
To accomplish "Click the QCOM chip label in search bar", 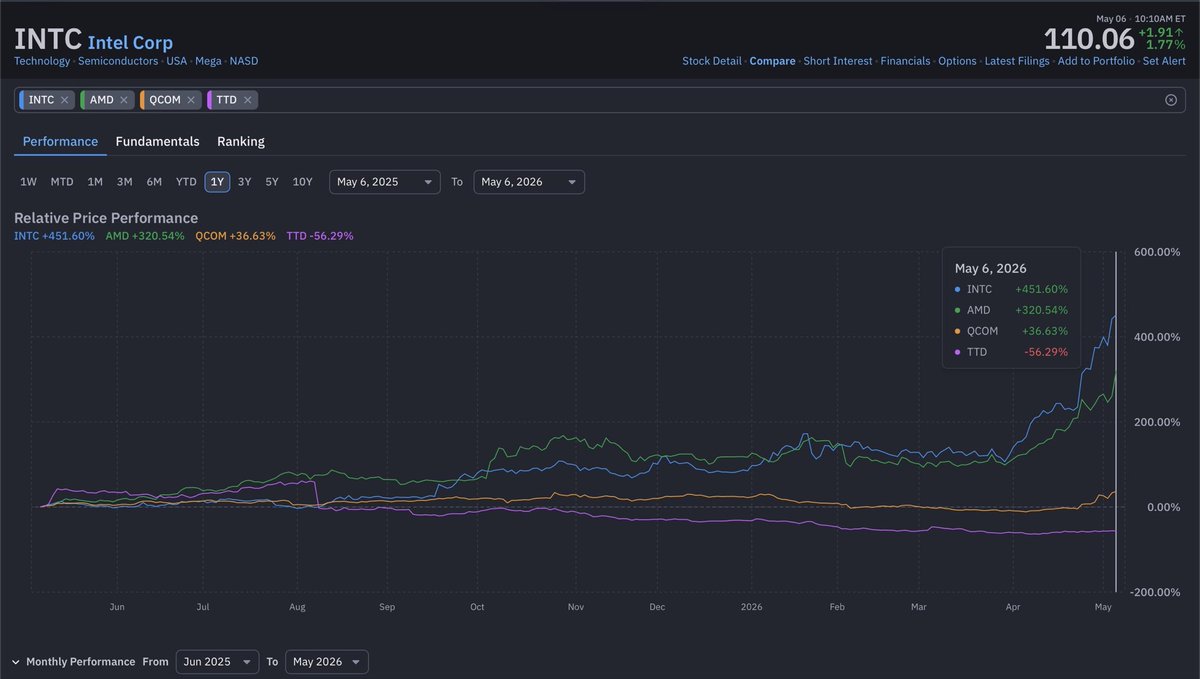I will pos(164,100).
